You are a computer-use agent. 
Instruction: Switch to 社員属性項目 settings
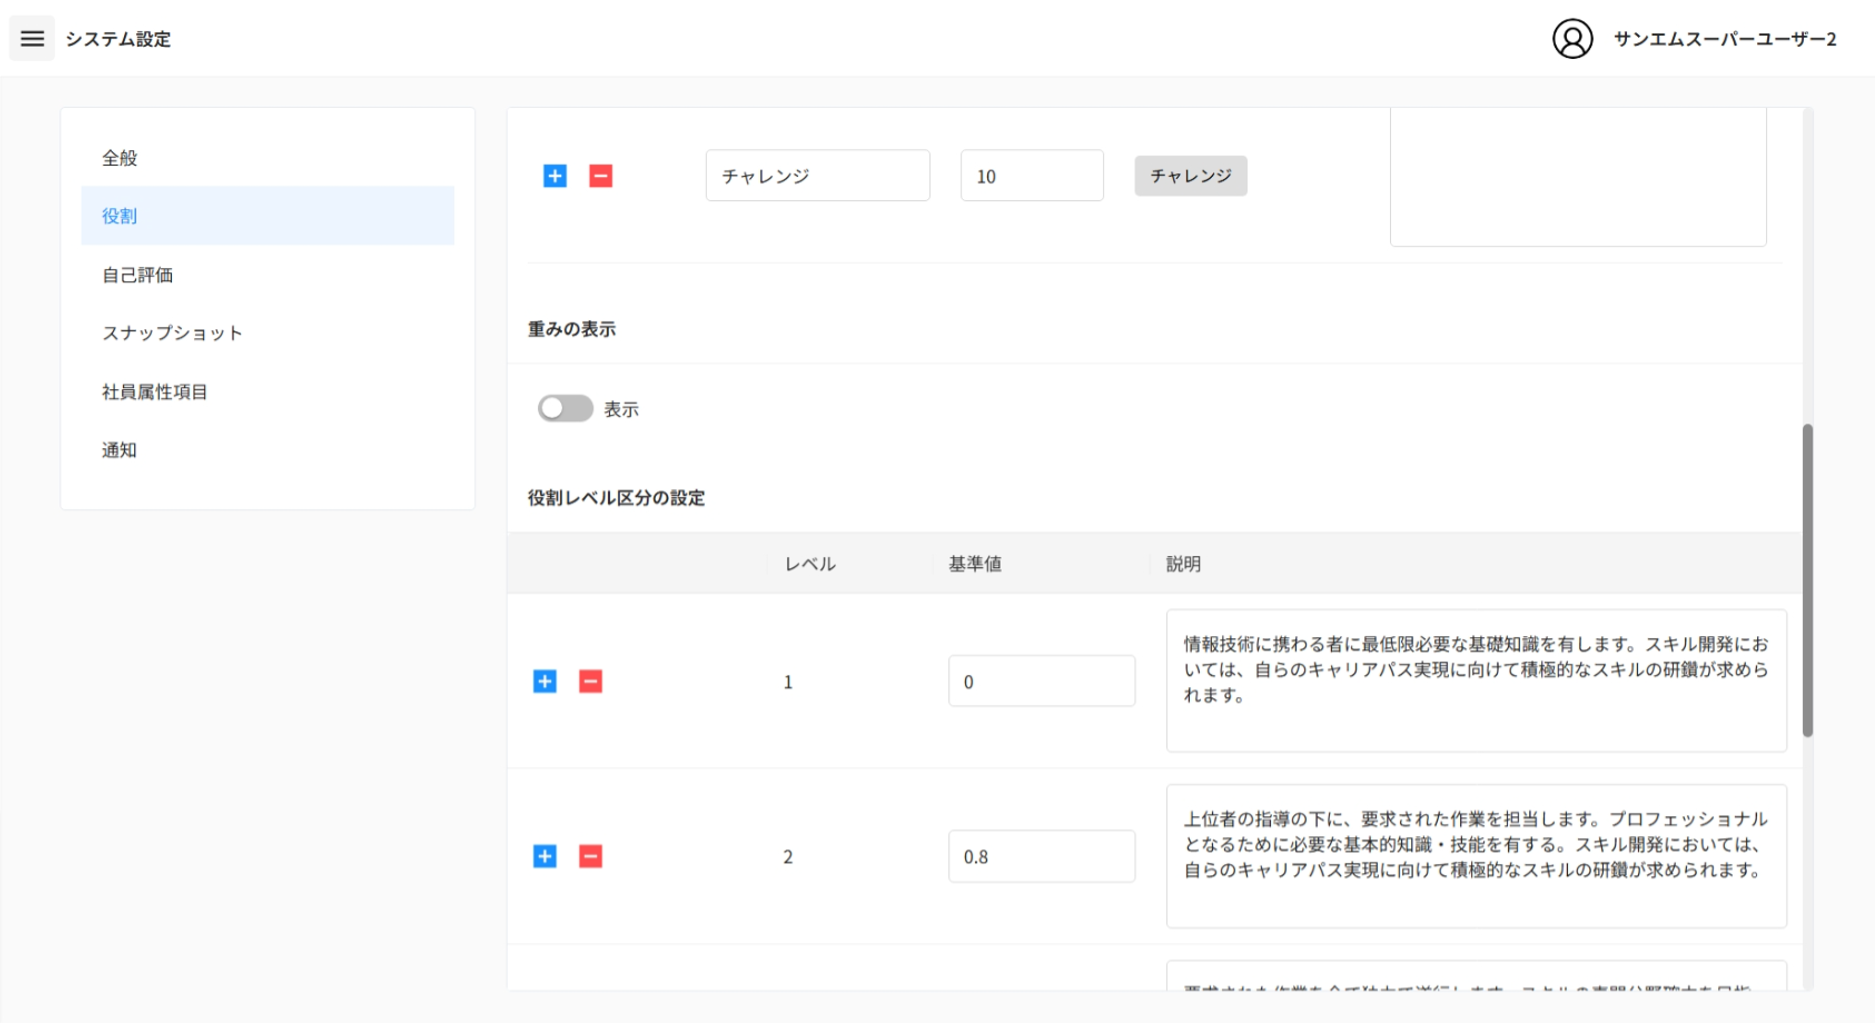click(x=267, y=392)
